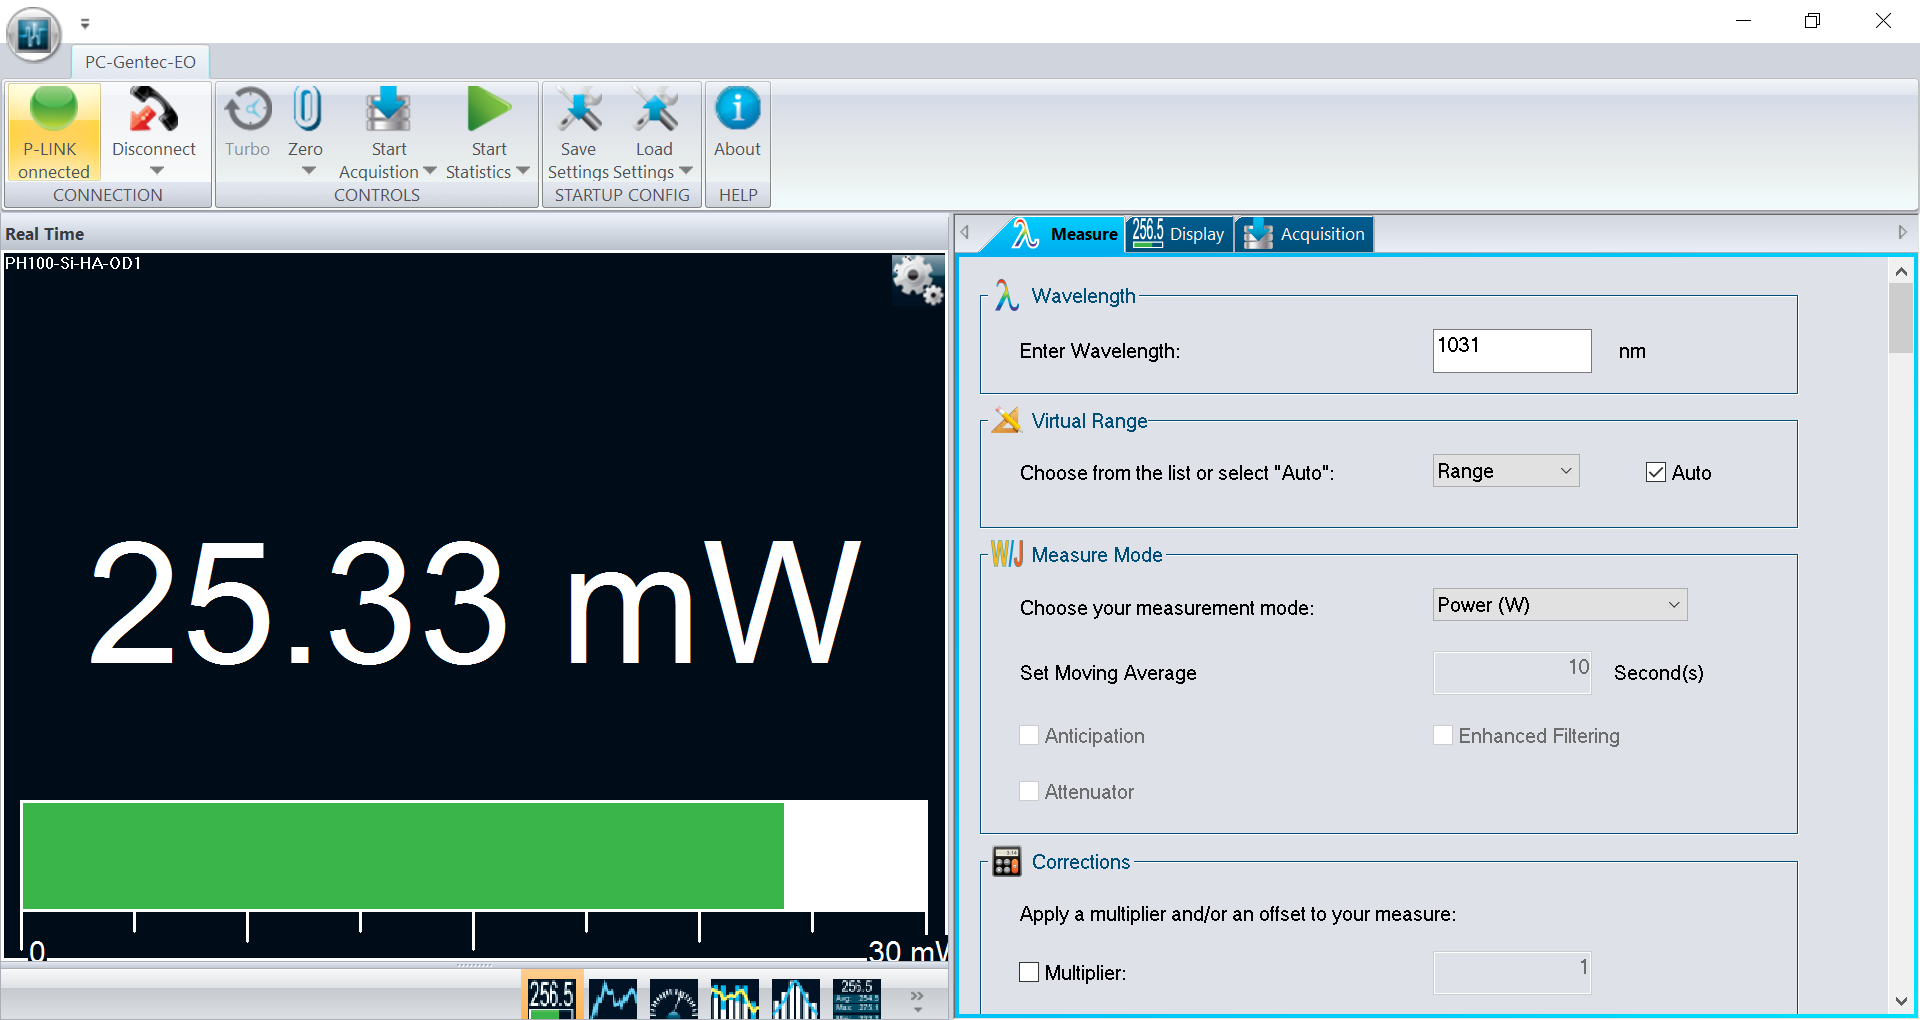Switch to scope line graph view

tap(613, 998)
